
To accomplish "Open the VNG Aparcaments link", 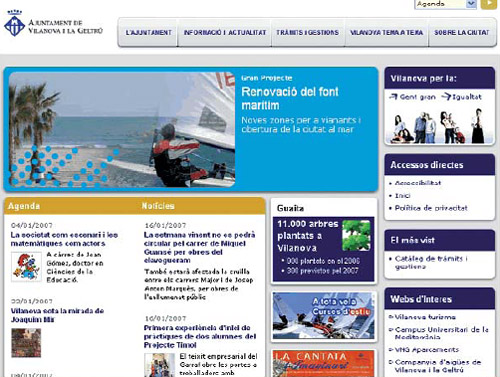I will click(x=427, y=350).
